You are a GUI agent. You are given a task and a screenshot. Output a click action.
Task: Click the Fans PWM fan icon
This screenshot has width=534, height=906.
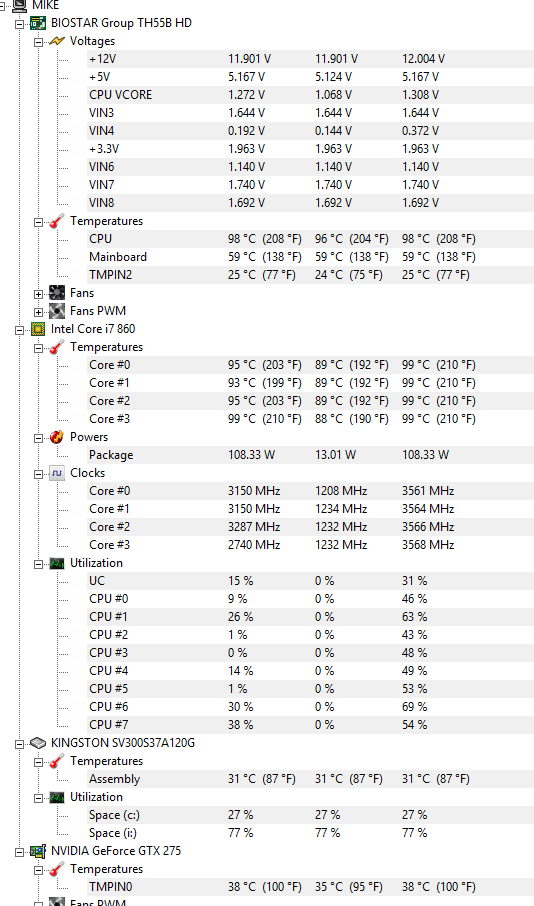click(x=57, y=311)
